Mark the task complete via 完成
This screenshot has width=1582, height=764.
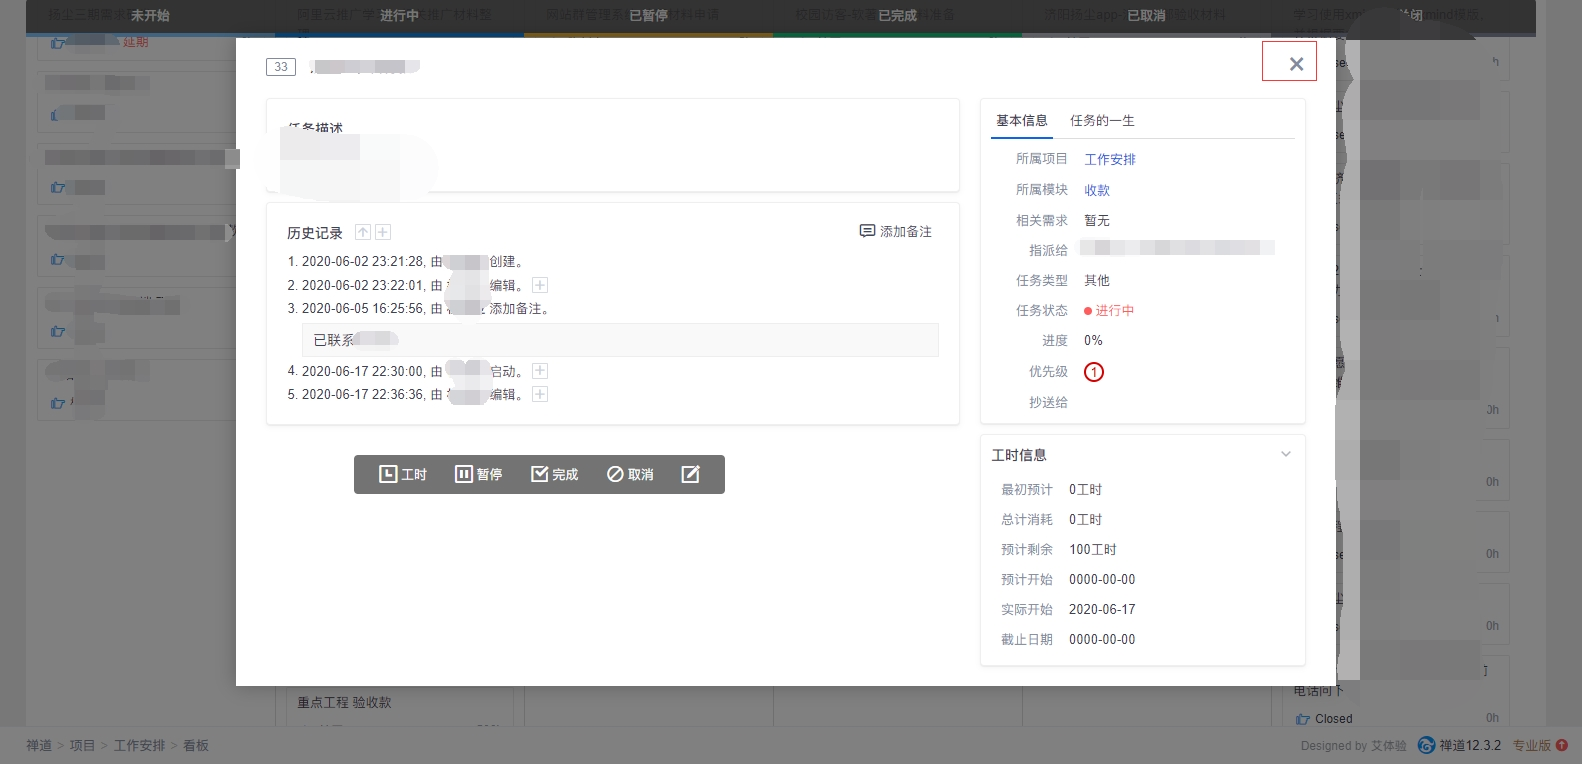(x=554, y=474)
